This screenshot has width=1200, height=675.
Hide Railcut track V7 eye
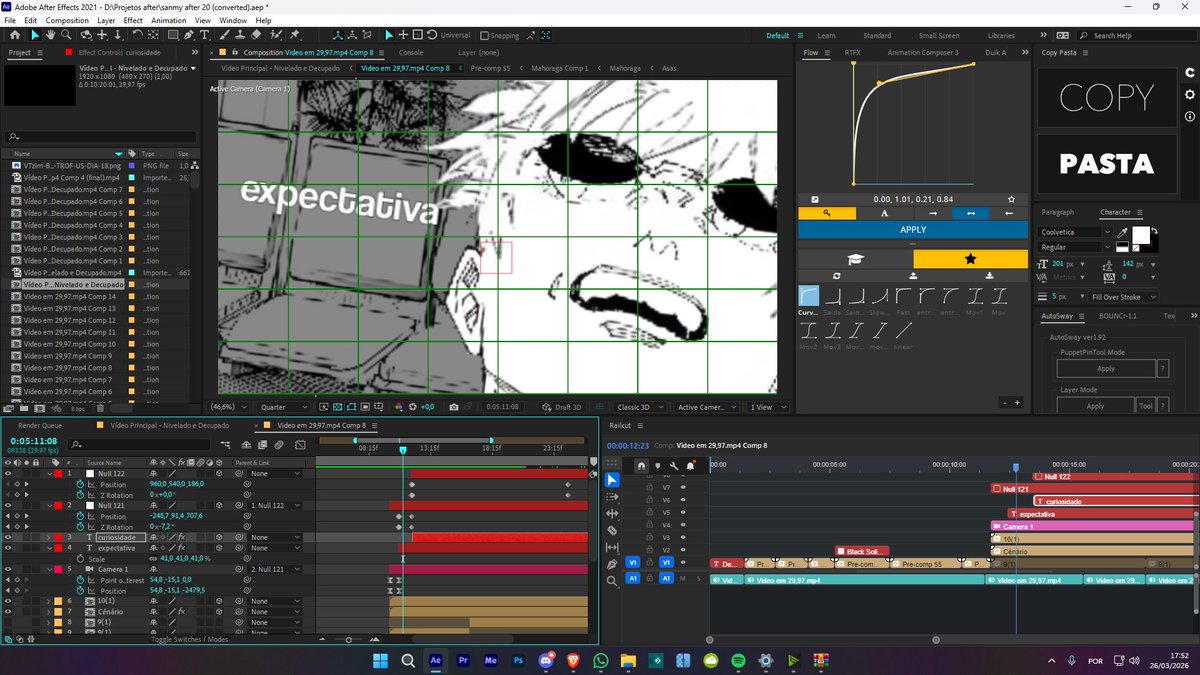[x=683, y=487]
